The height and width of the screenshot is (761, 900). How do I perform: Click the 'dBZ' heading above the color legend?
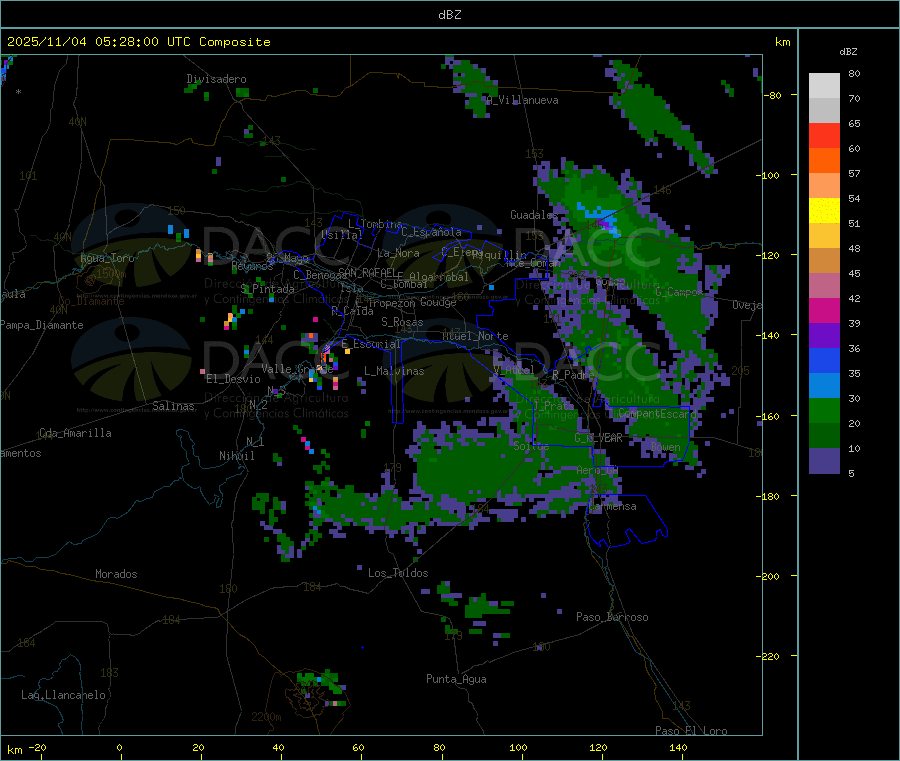(848, 52)
